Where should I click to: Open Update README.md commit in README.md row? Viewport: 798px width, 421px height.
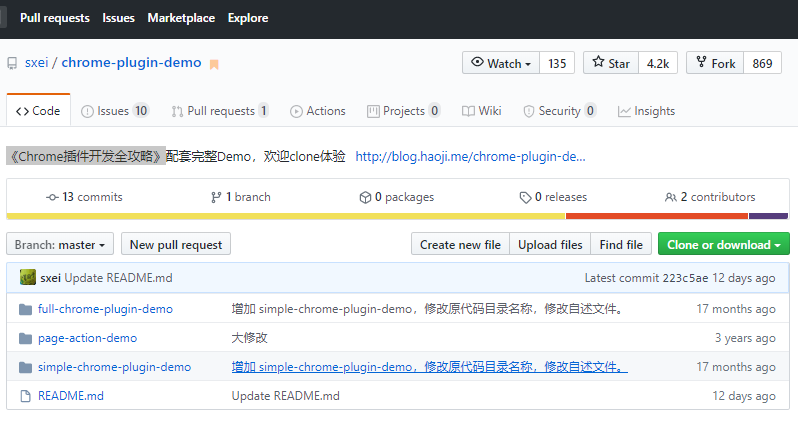286,396
